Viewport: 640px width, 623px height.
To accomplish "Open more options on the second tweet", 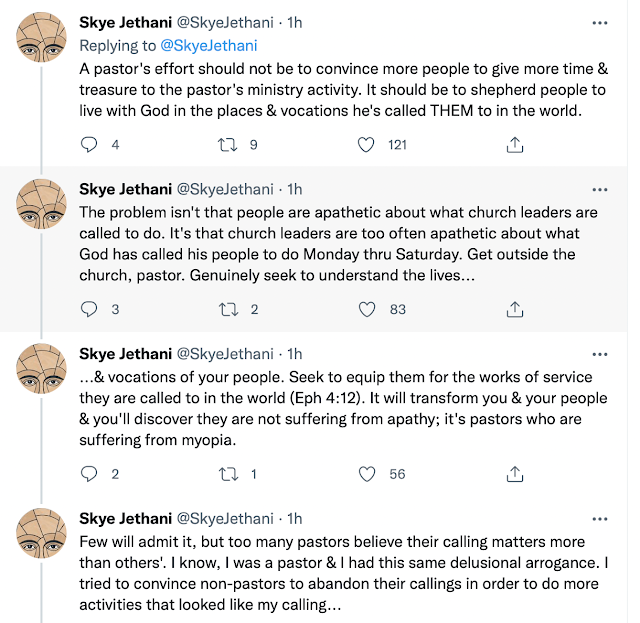I will (x=598, y=188).
